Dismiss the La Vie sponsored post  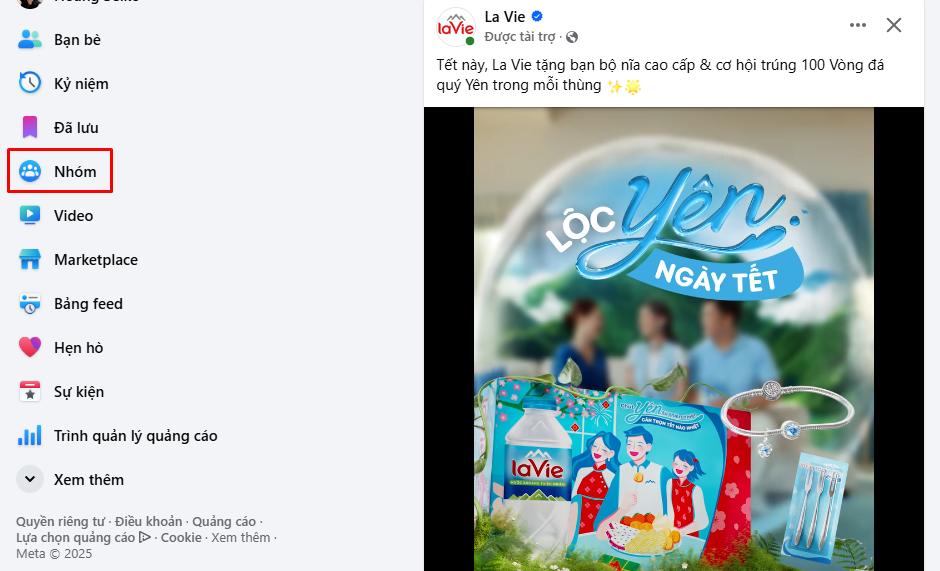click(x=894, y=25)
